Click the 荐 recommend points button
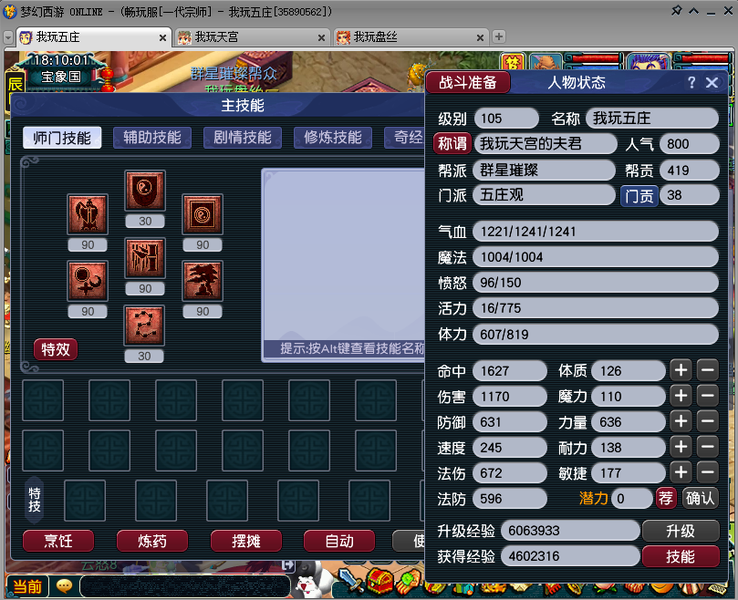 (666, 498)
